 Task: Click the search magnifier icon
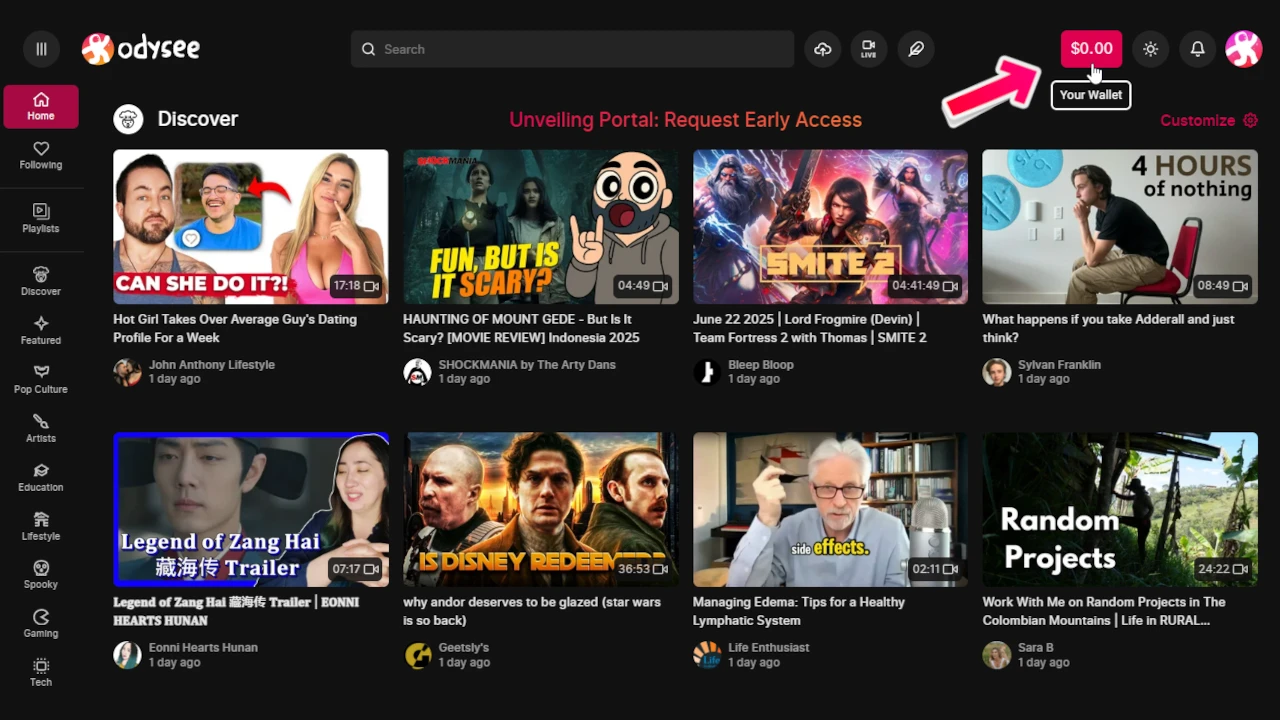[x=368, y=49]
